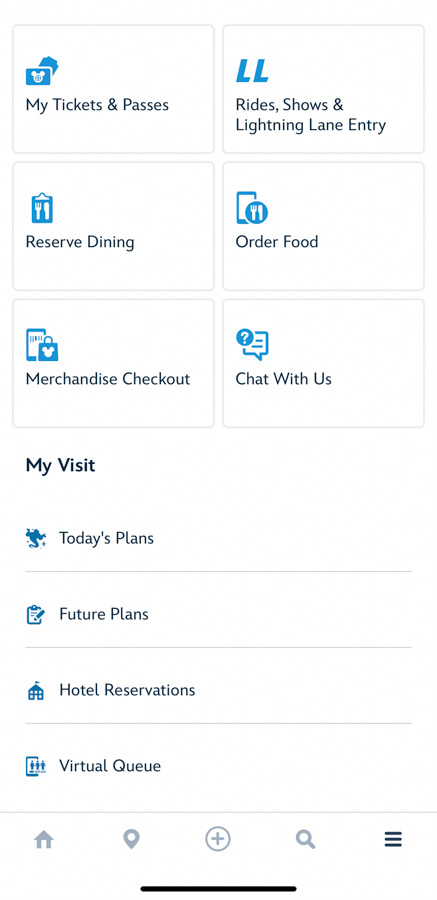
Task: Tap the Reserve Dining fork and knife icon
Action: [x=42, y=208]
